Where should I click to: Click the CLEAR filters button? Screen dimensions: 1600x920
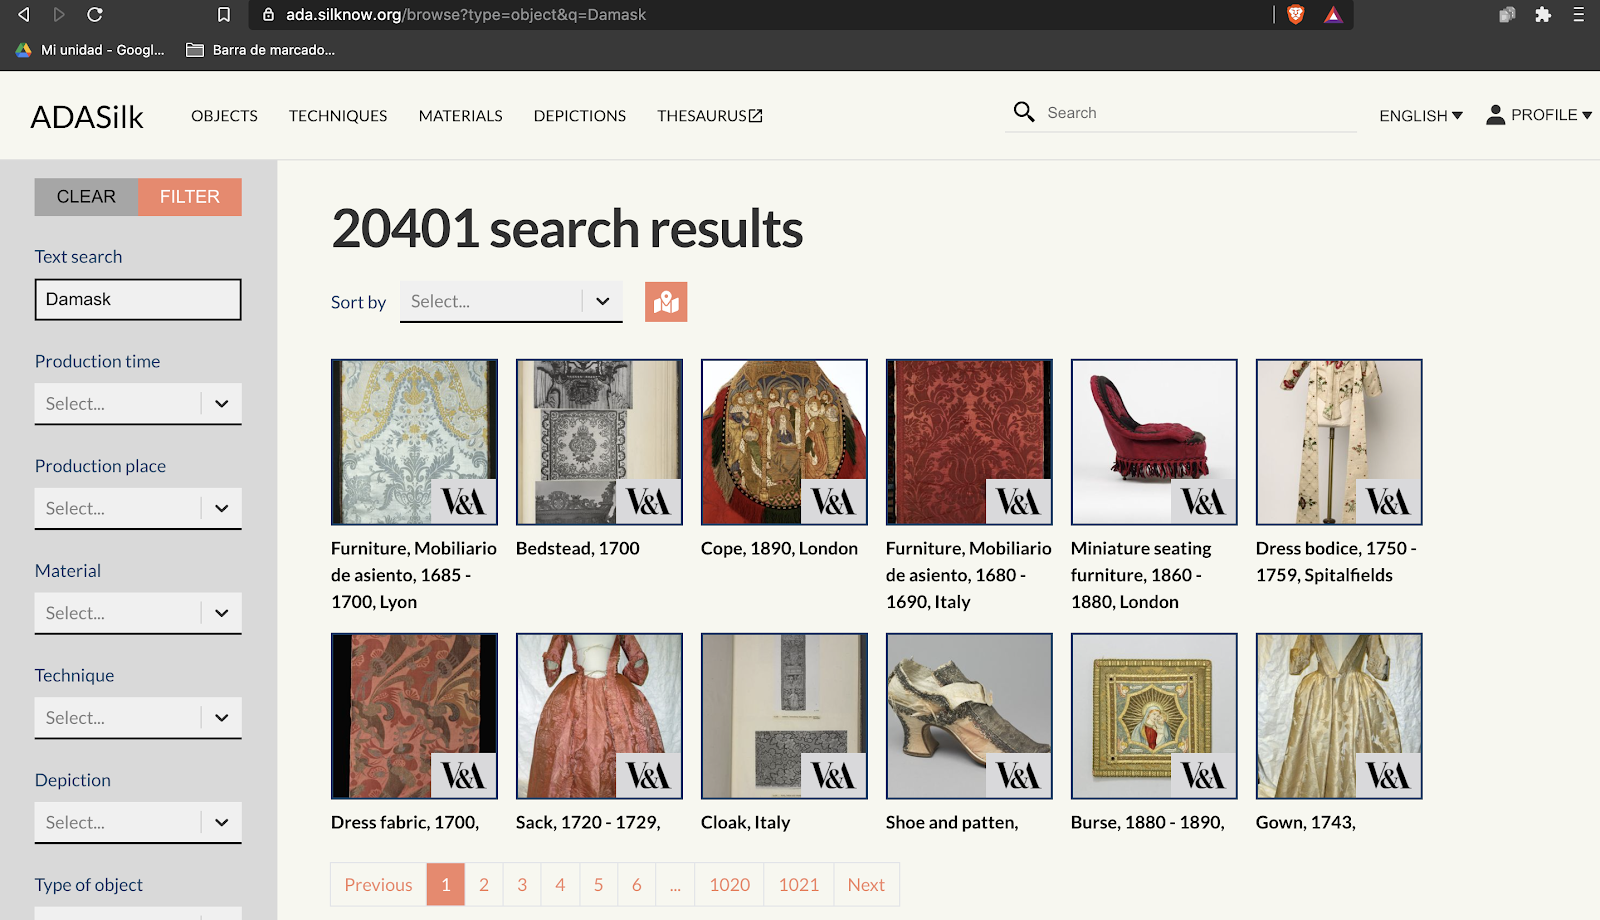(86, 197)
